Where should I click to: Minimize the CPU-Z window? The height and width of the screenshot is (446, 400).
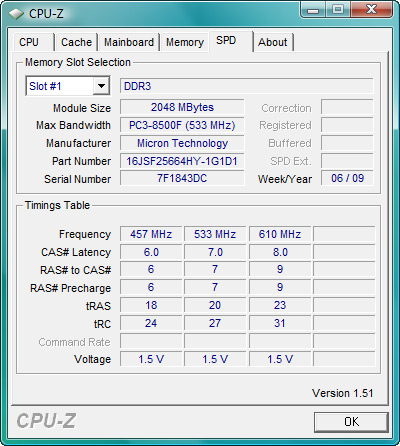point(312,10)
